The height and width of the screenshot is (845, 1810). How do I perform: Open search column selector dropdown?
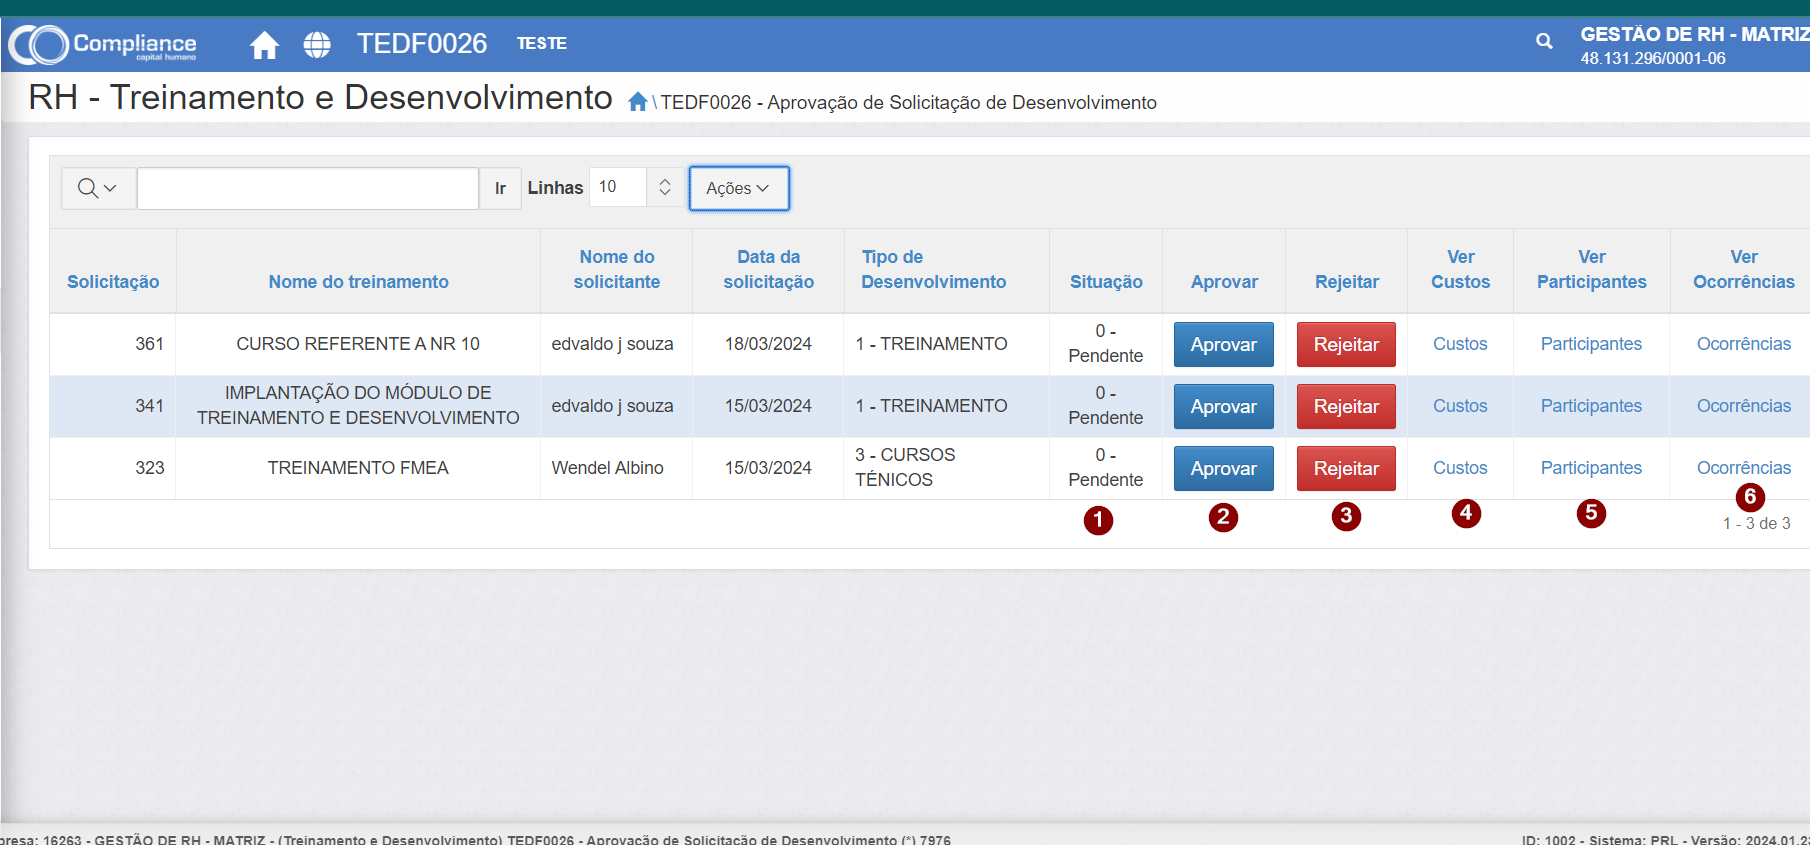click(98, 188)
